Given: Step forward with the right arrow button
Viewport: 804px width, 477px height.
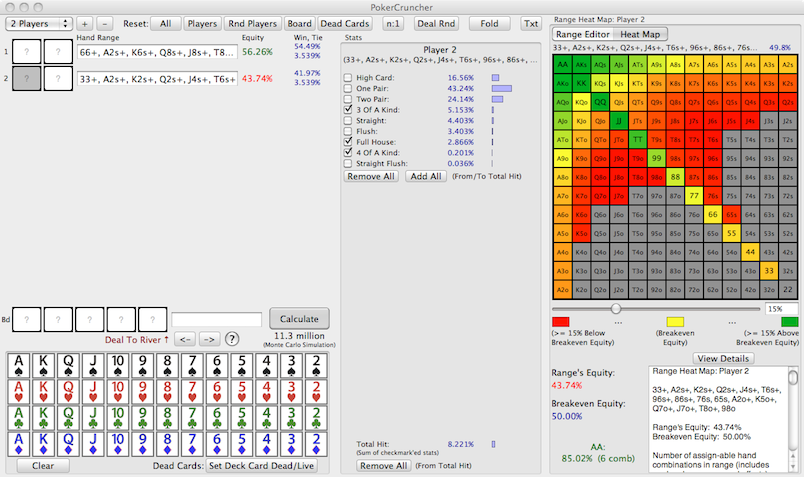Looking at the screenshot, I should coord(209,339).
